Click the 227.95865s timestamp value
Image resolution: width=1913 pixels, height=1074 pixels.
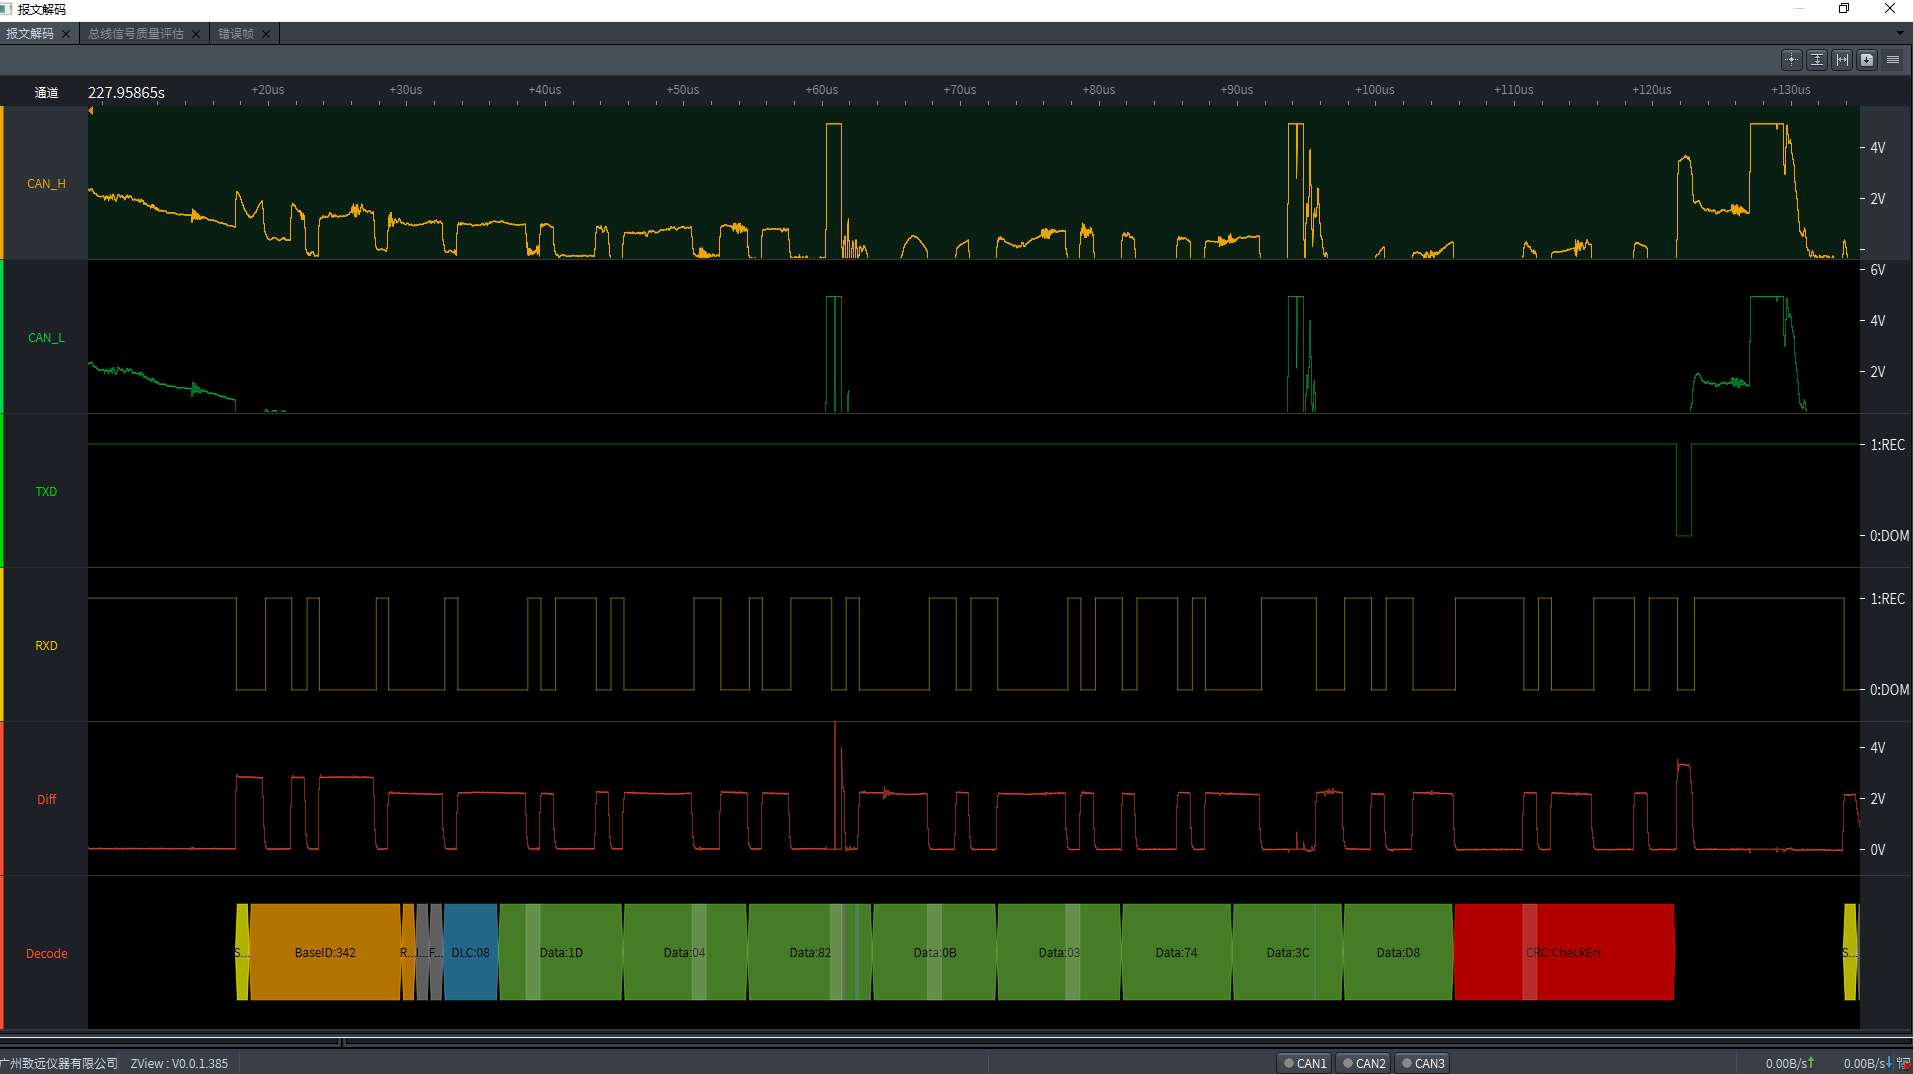[126, 92]
